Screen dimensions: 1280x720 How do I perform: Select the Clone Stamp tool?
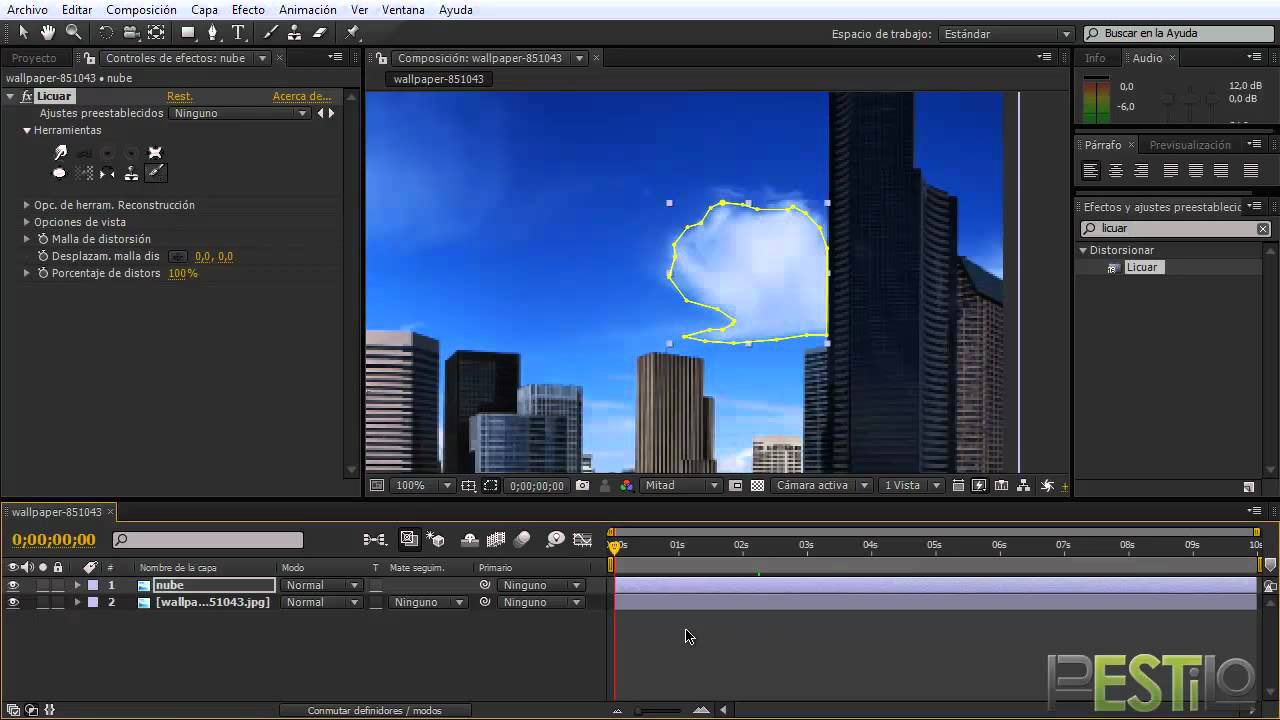[x=295, y=32]
